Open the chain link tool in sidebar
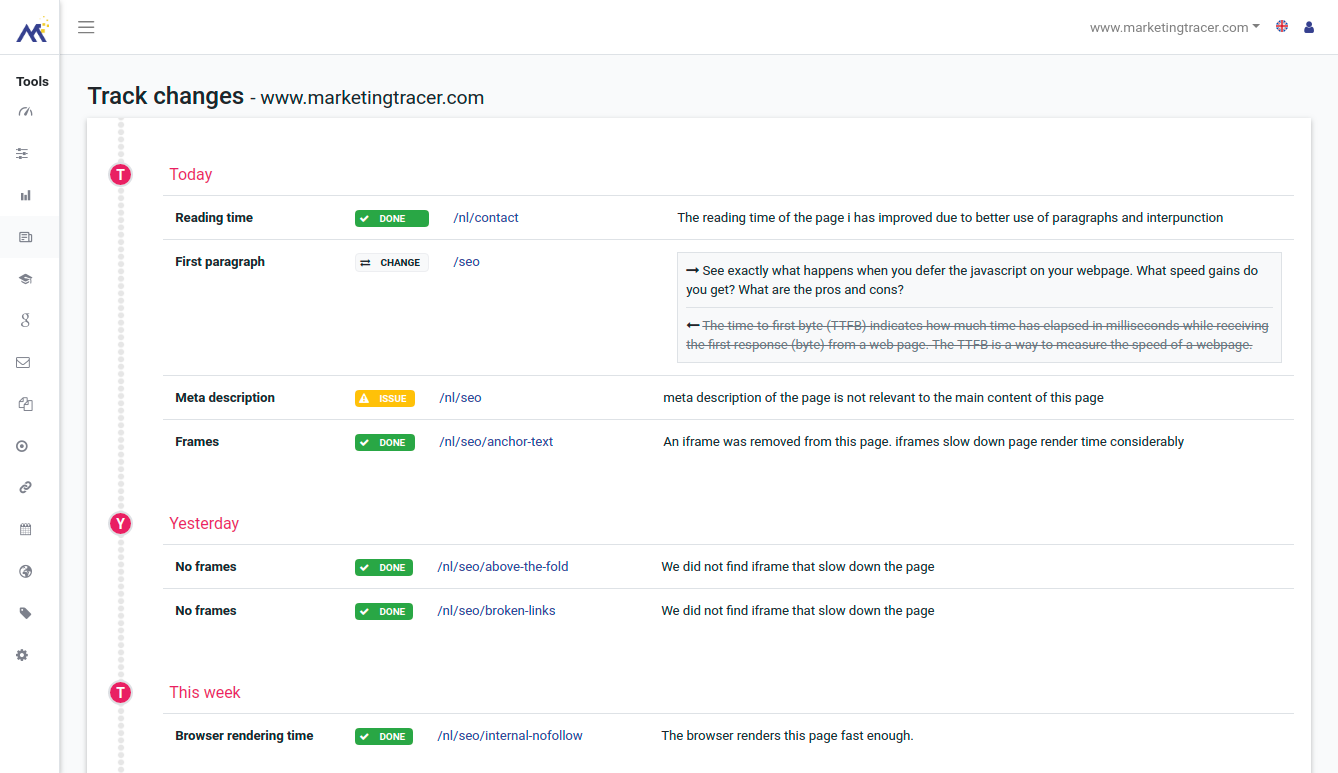The image size is (1338, 773). pos(25,488)
